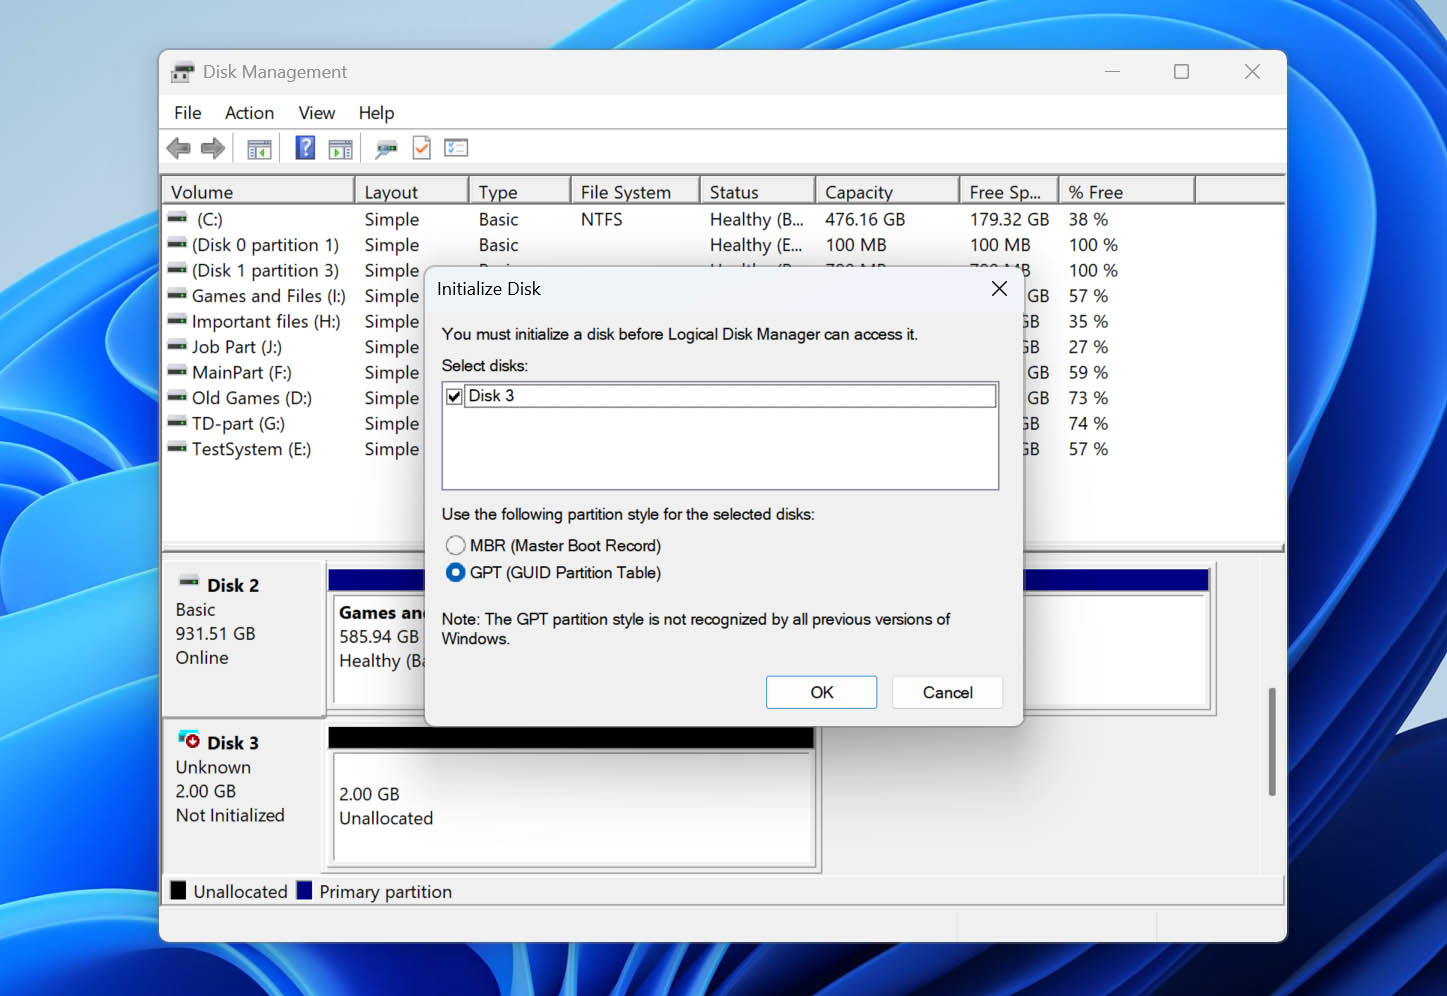Screen dimensions: 1447x996
Task: Click the 931.51 GB label of Disk 2
Action: coord(215,633)
